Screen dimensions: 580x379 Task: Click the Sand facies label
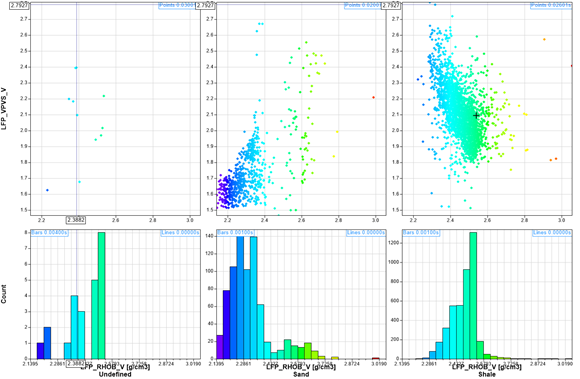pos(301,374)
